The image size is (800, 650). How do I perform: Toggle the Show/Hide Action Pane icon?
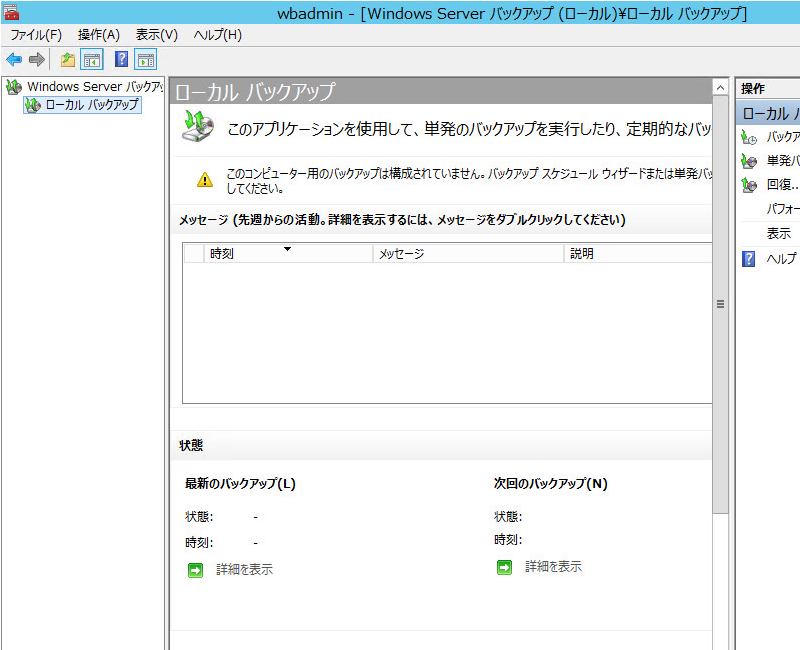(x=145, y=60)
